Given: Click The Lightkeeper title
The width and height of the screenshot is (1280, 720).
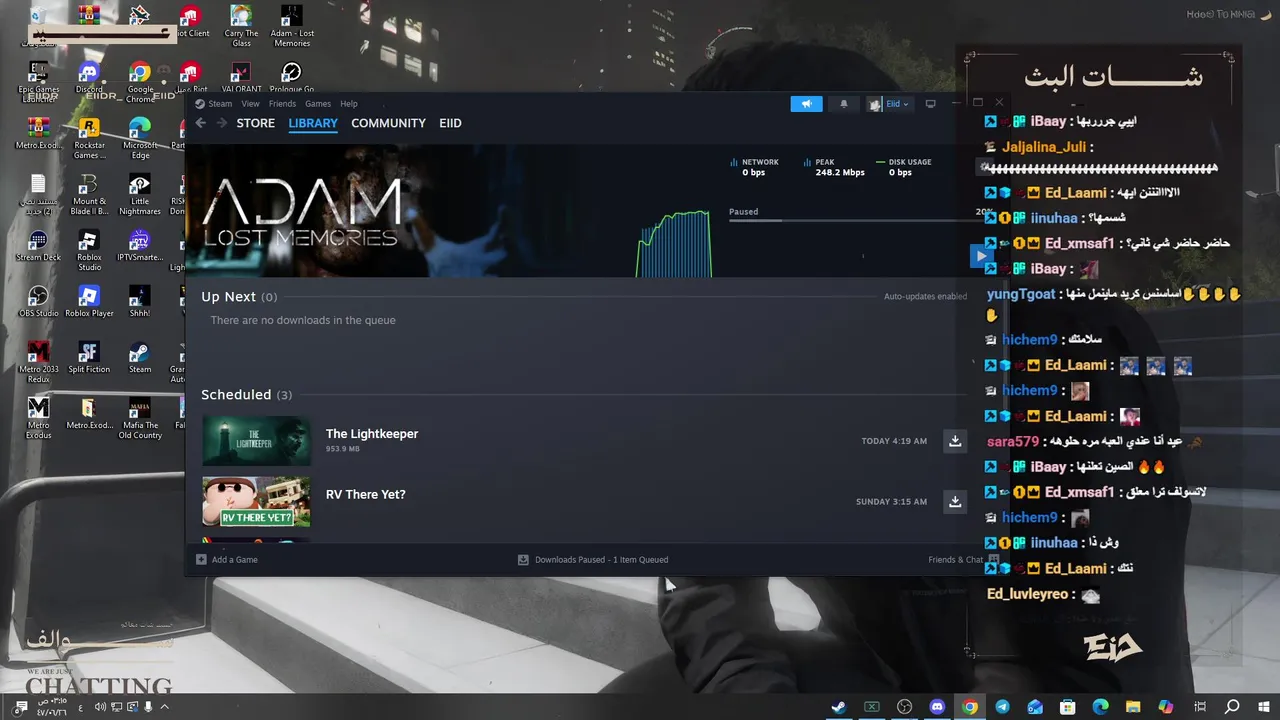Looking at the screenshot, I should 372,434.
